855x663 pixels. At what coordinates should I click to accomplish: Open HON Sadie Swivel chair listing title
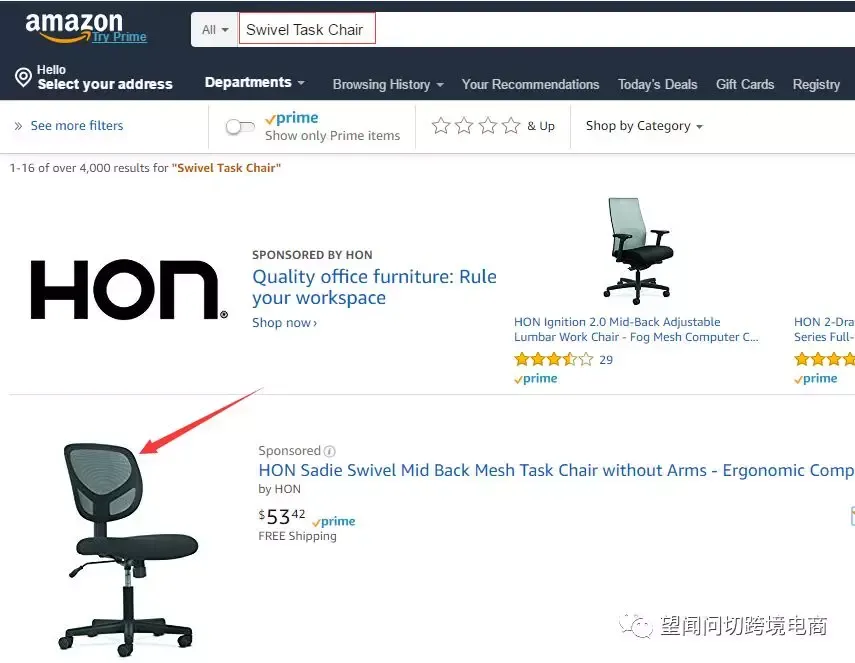pos(556,470)
